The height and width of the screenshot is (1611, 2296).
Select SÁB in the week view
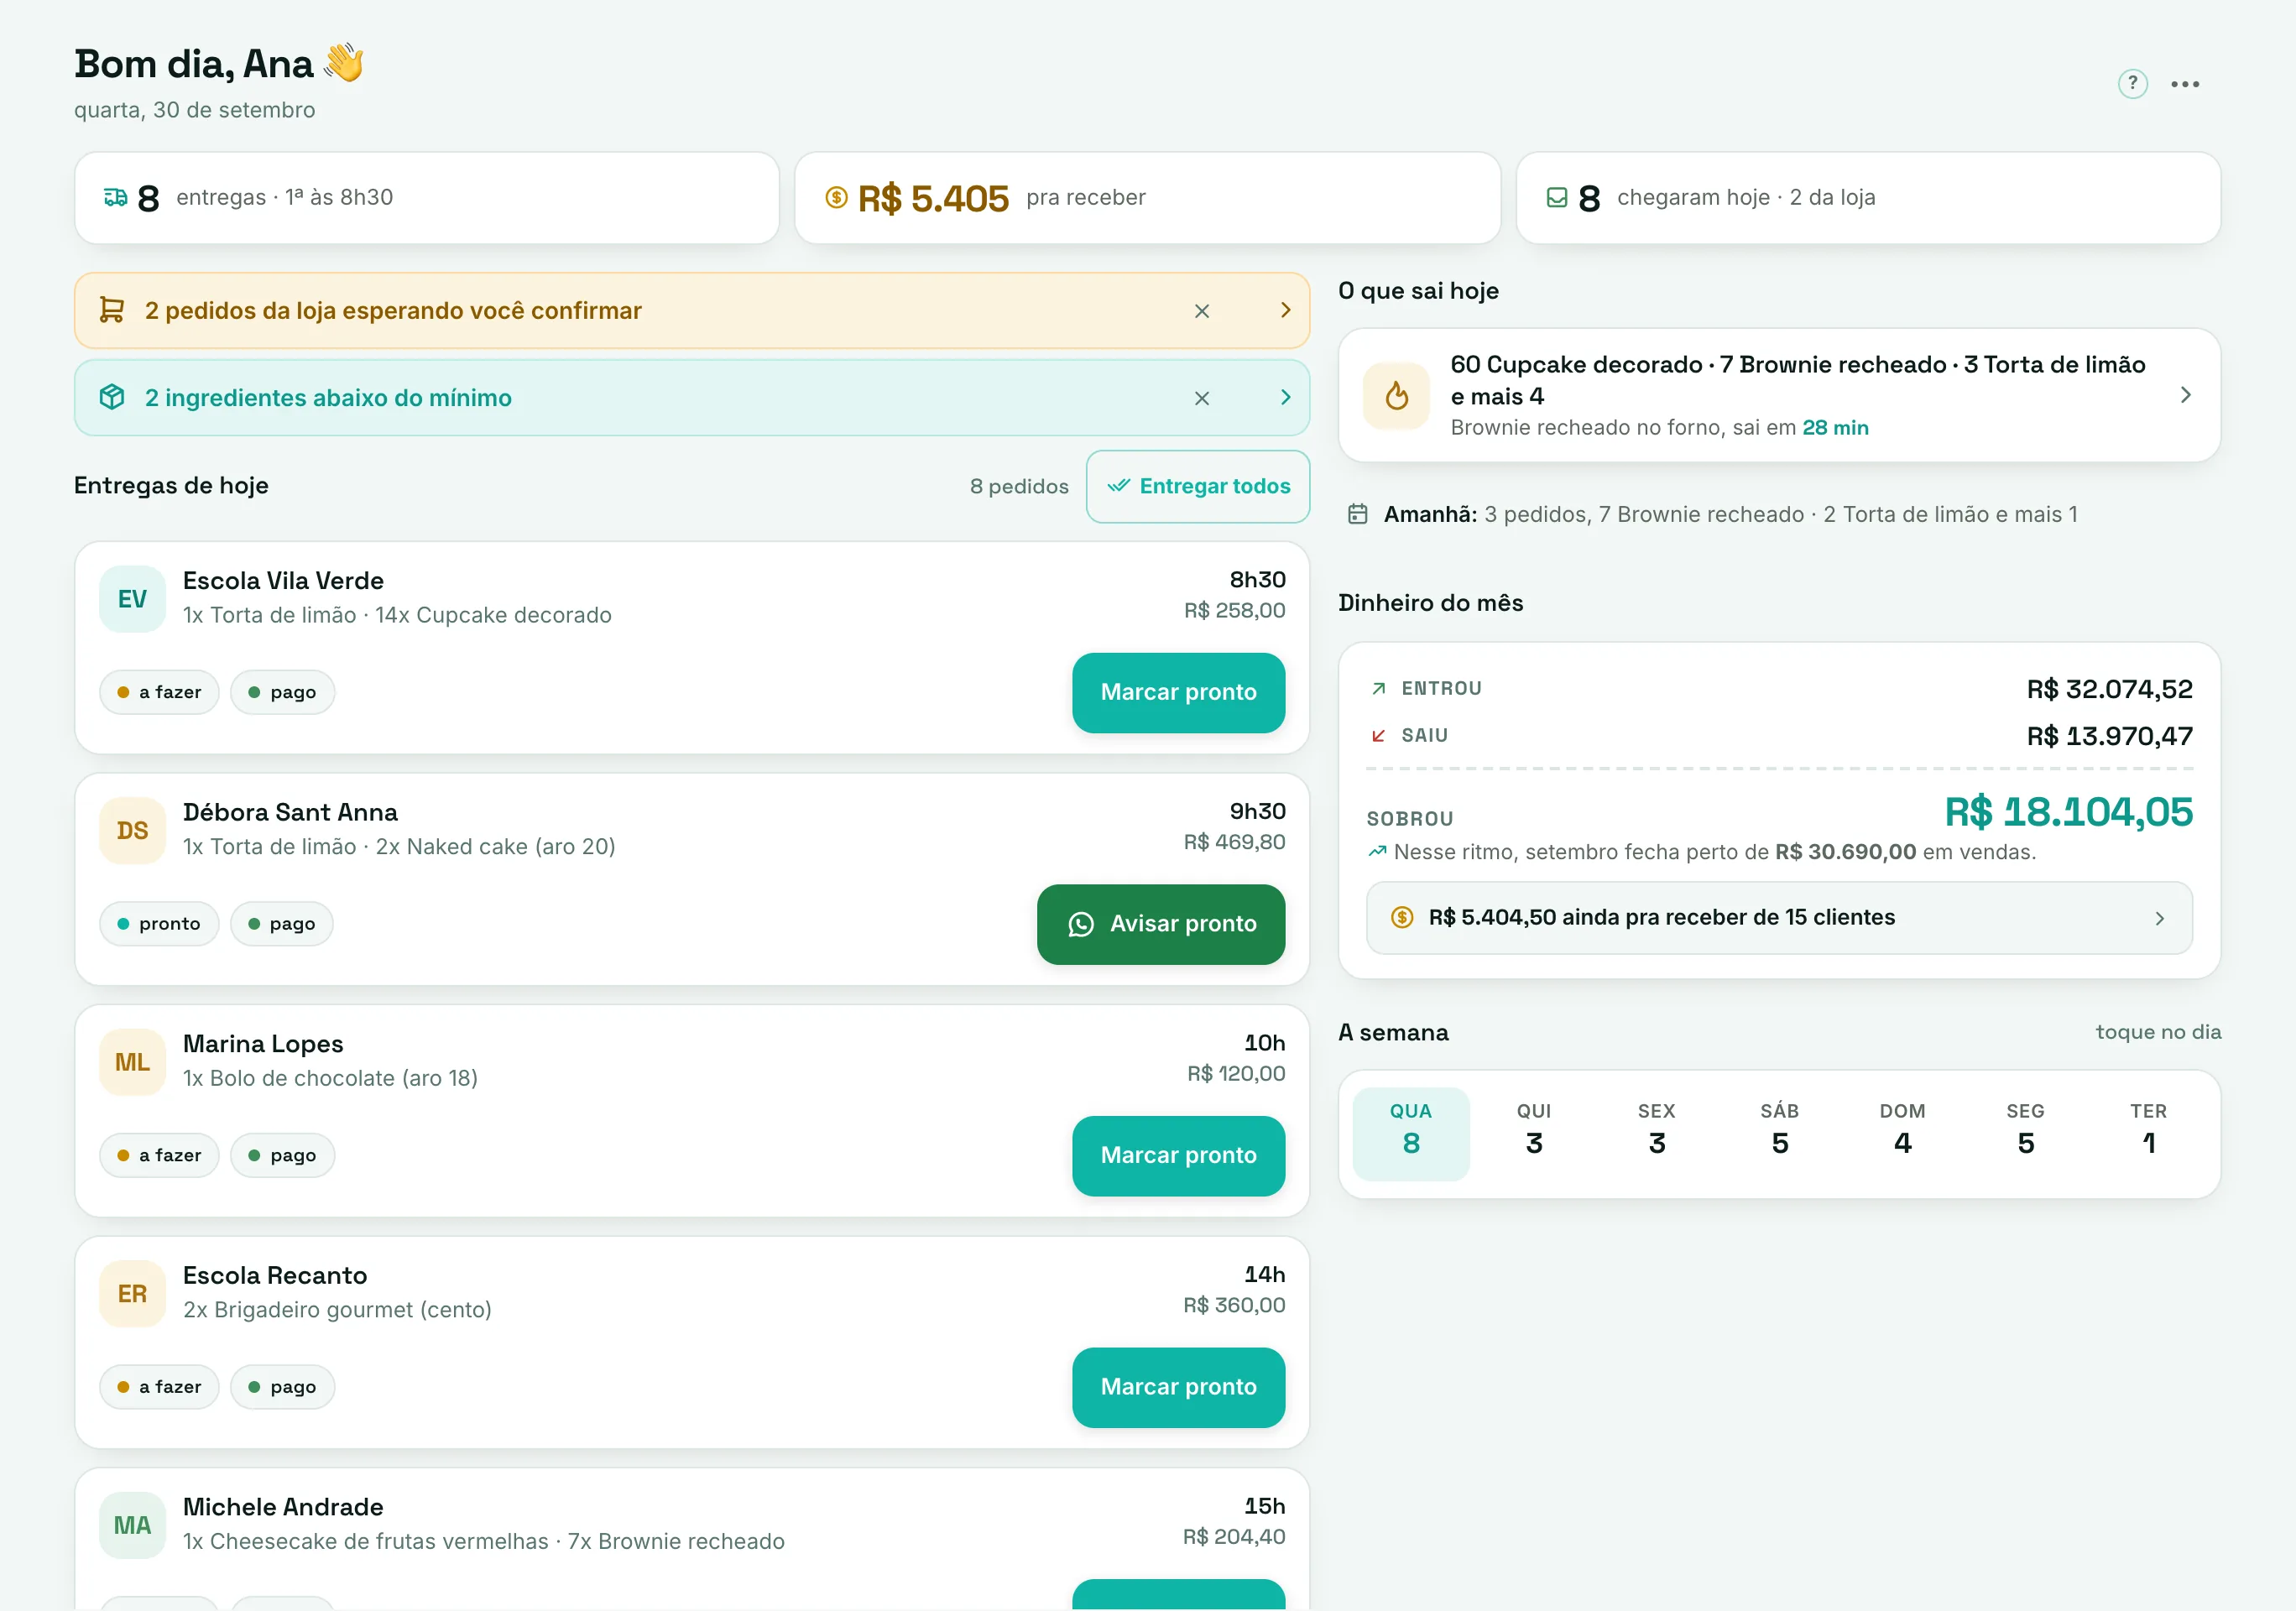point(1780,1134)
